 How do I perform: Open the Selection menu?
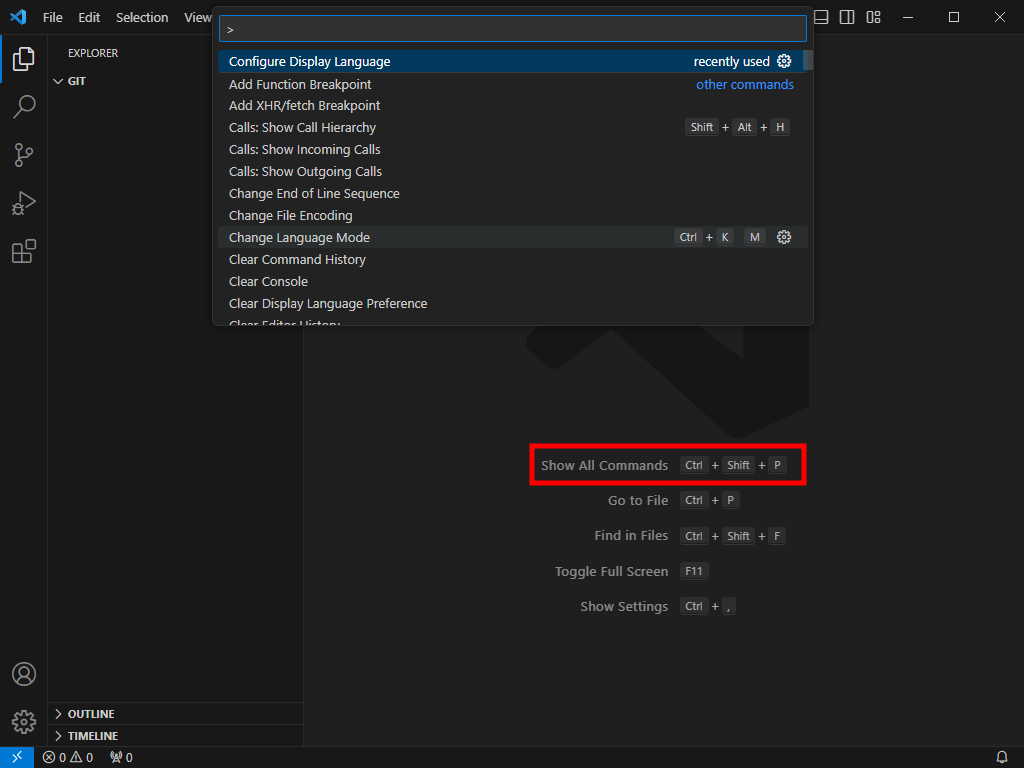pyautogui.click(x=142, y=17)
